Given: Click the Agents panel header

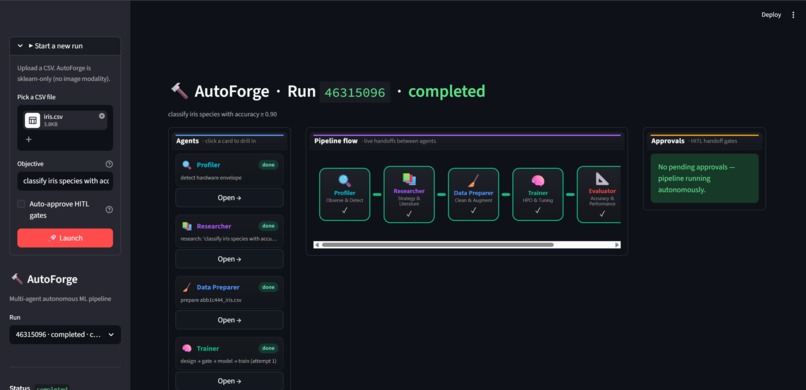Looking at the screenshot, I should point(229,141).
